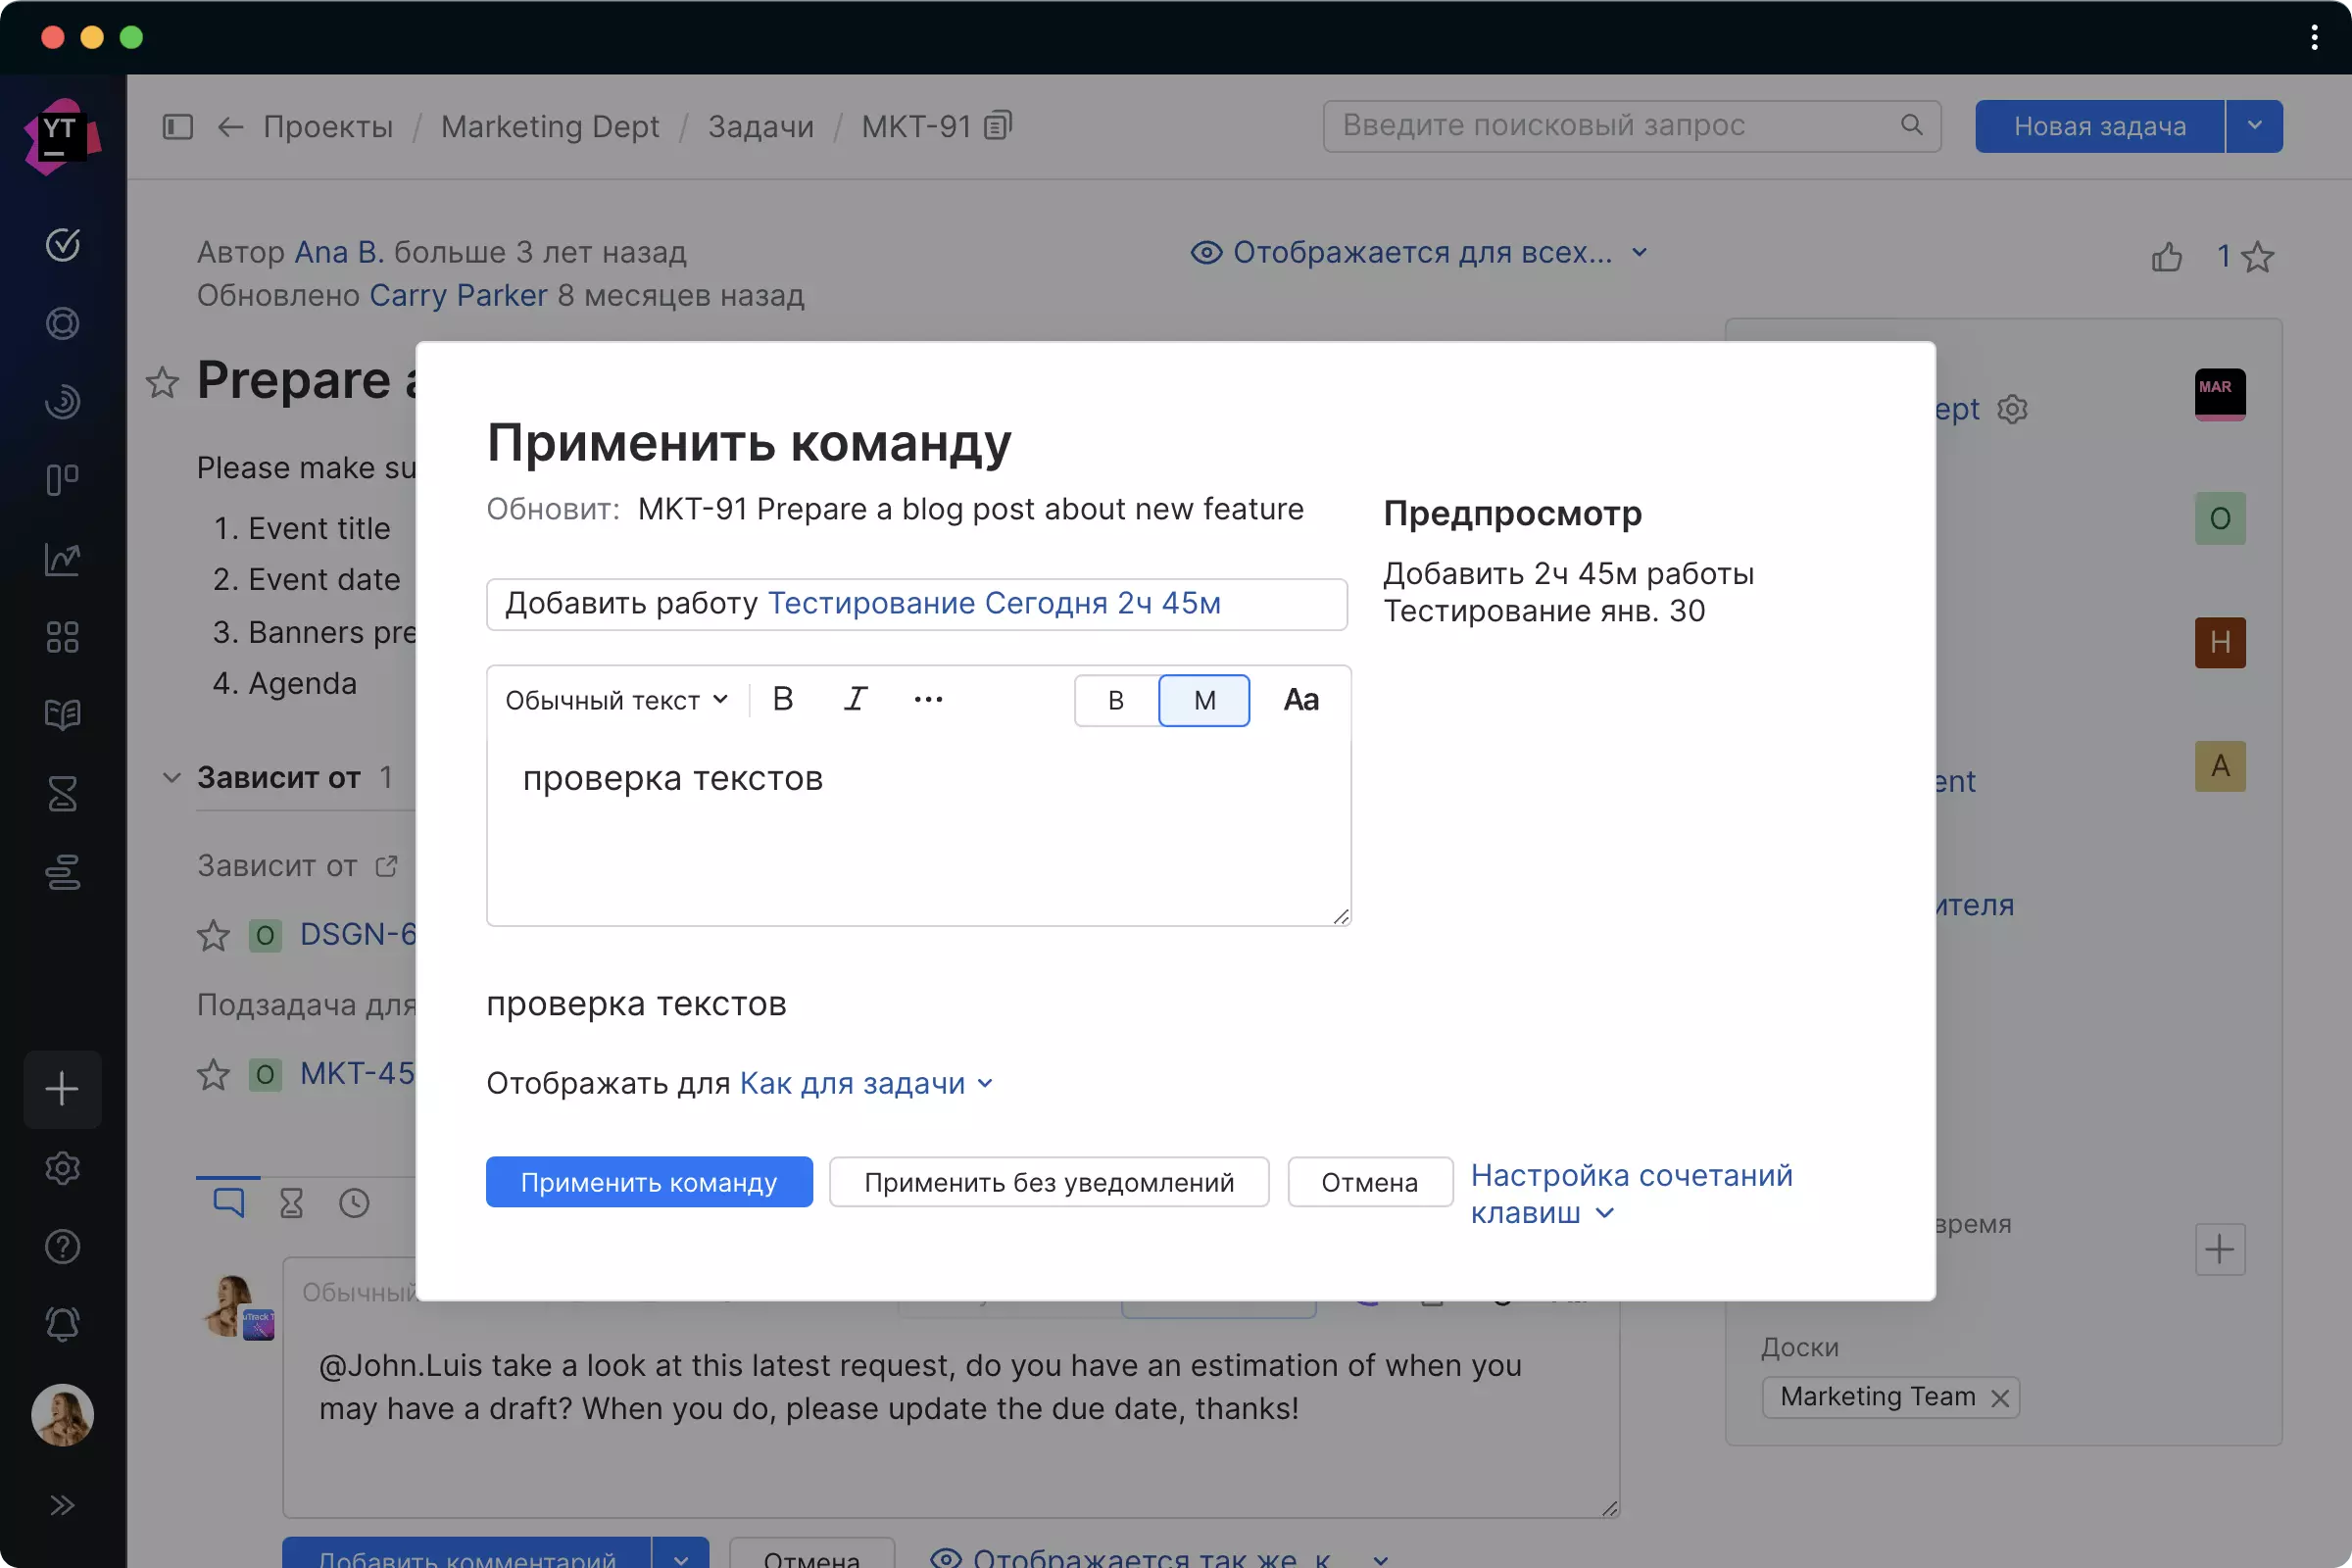Click the Применить команду button
Screen dimensions: 2352x1568
[x=648, y=1181]
